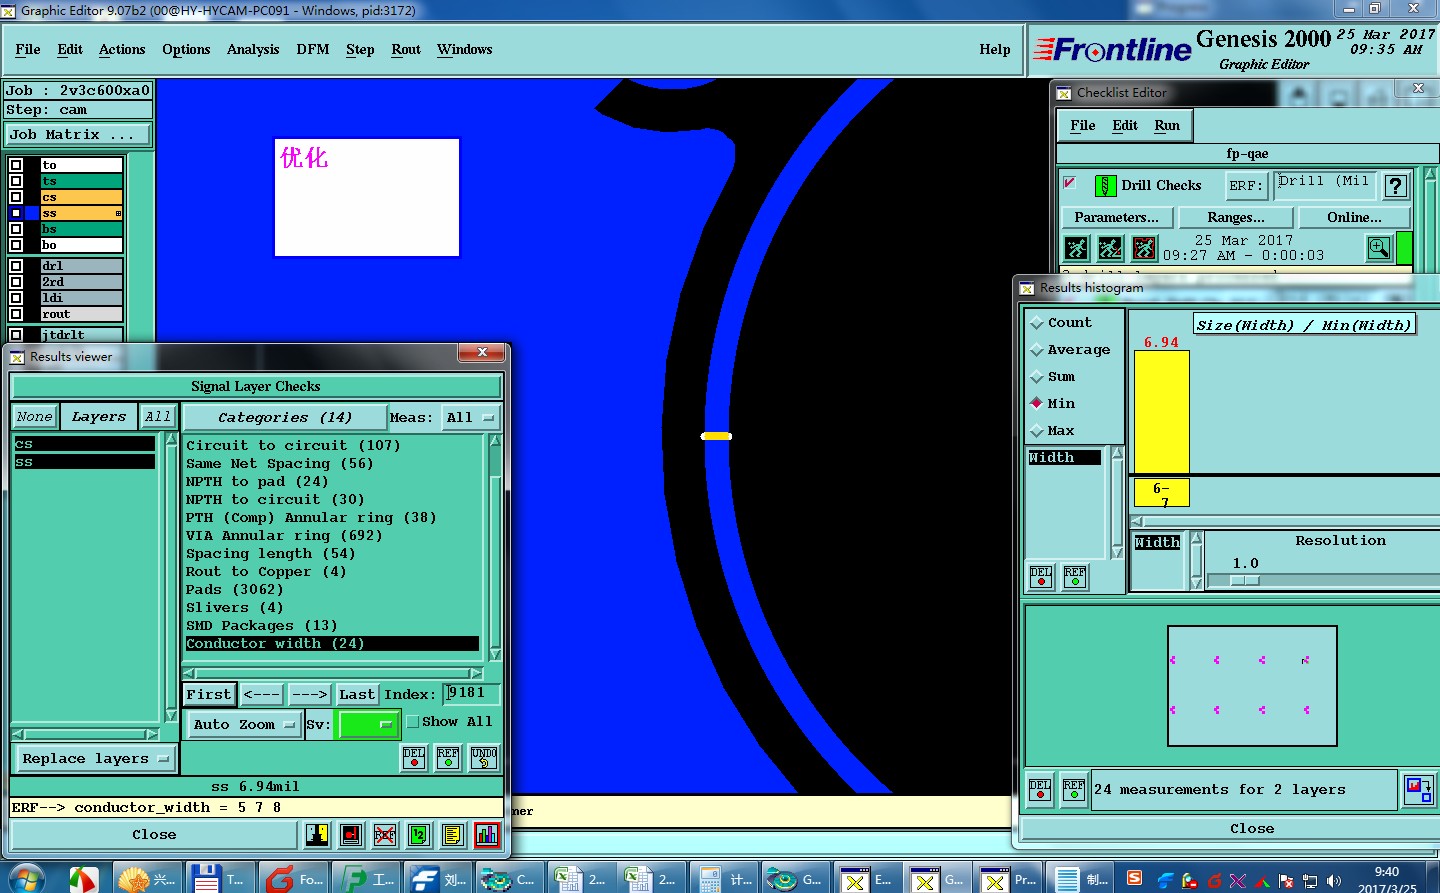
Task: Open the Layers filter button
Action: pyautogui.click(x=99, y=417)
